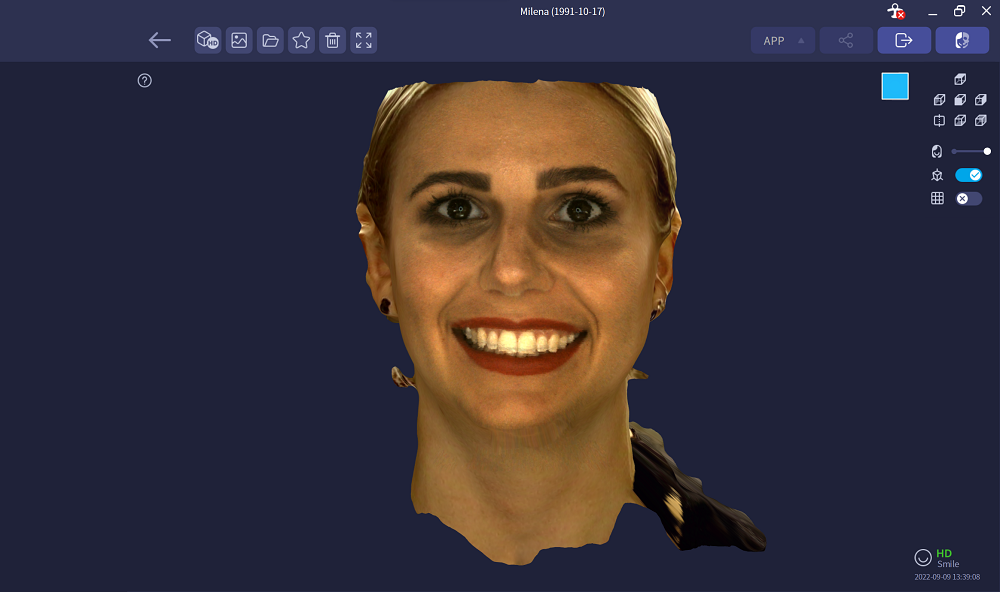This screenshot has height=592, width=1000.
Task: Change the blue background color swatch
Action: 895,86
